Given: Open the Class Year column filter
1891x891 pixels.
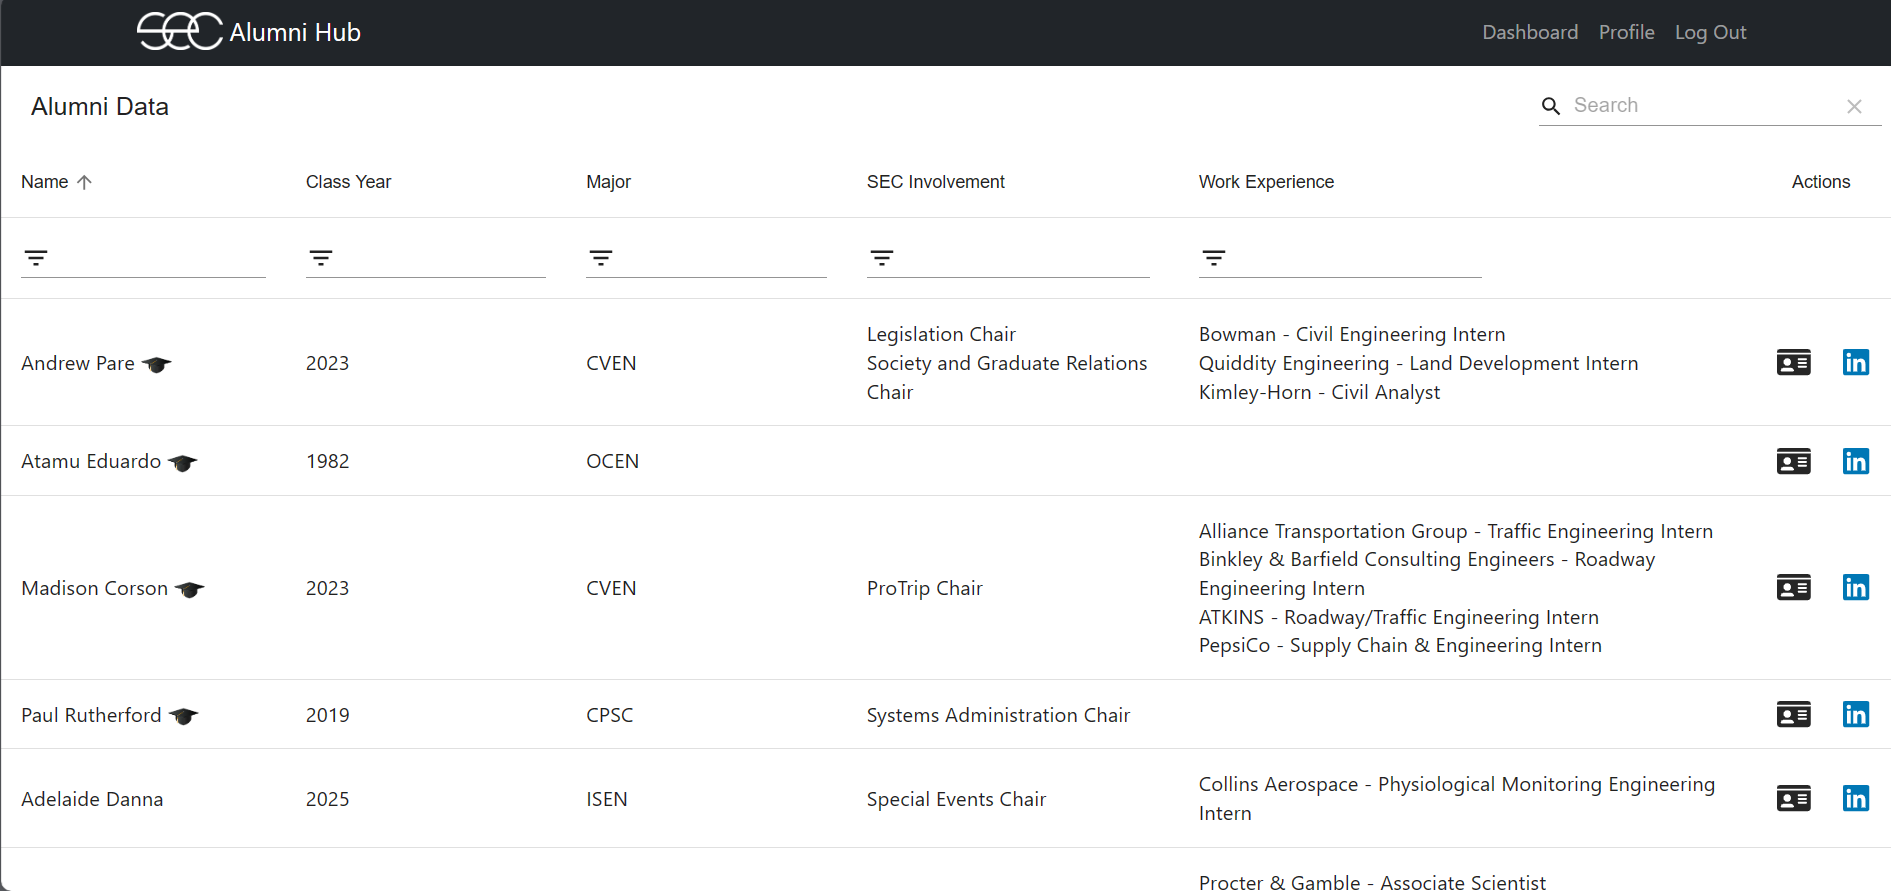Looking at the screenshot, I should click(321, 258).
